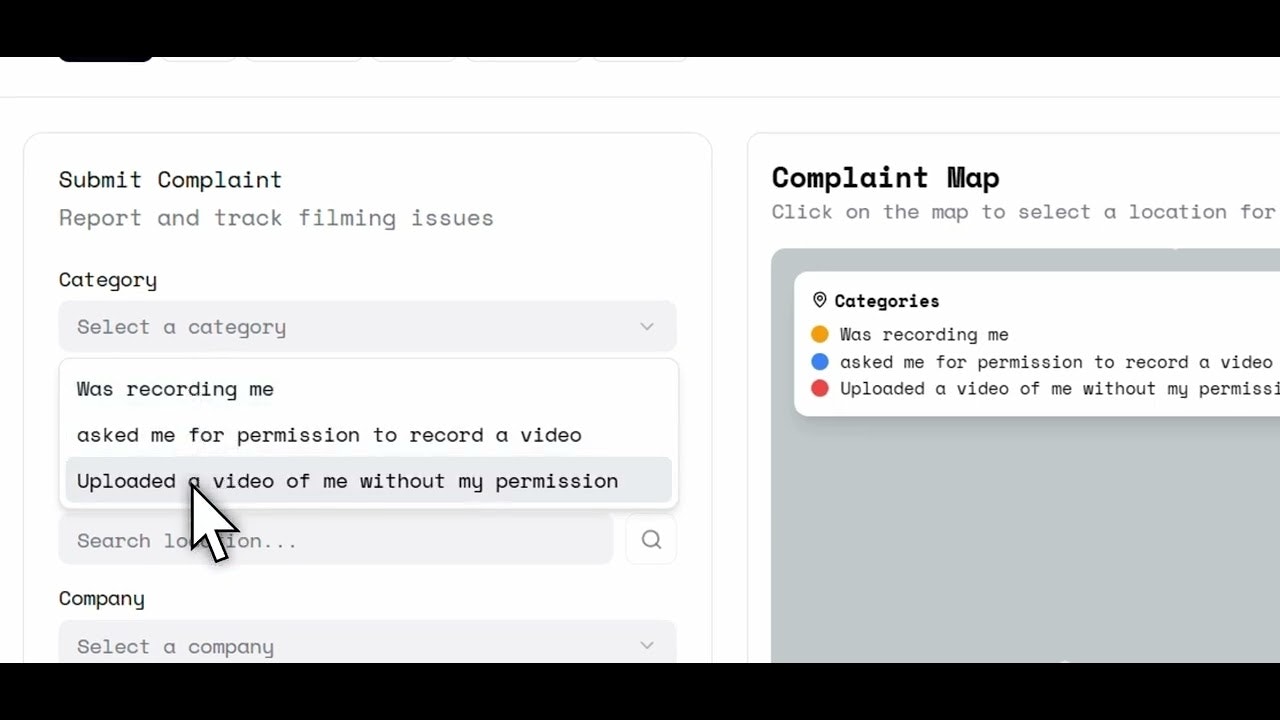Image resolution: width=1280 pixels, height=720 pixels.
Task: Click the 'Category' field label
Action: coord(108,280)
